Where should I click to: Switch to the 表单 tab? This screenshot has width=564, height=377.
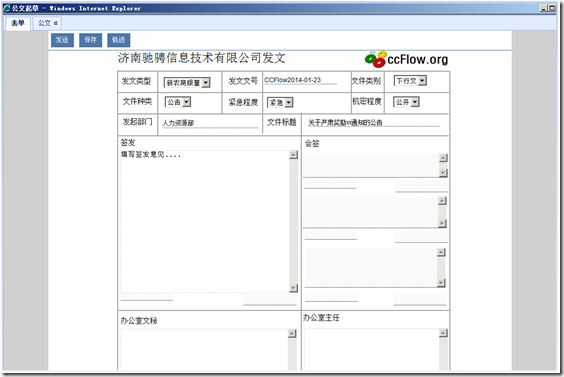[18, 23]
